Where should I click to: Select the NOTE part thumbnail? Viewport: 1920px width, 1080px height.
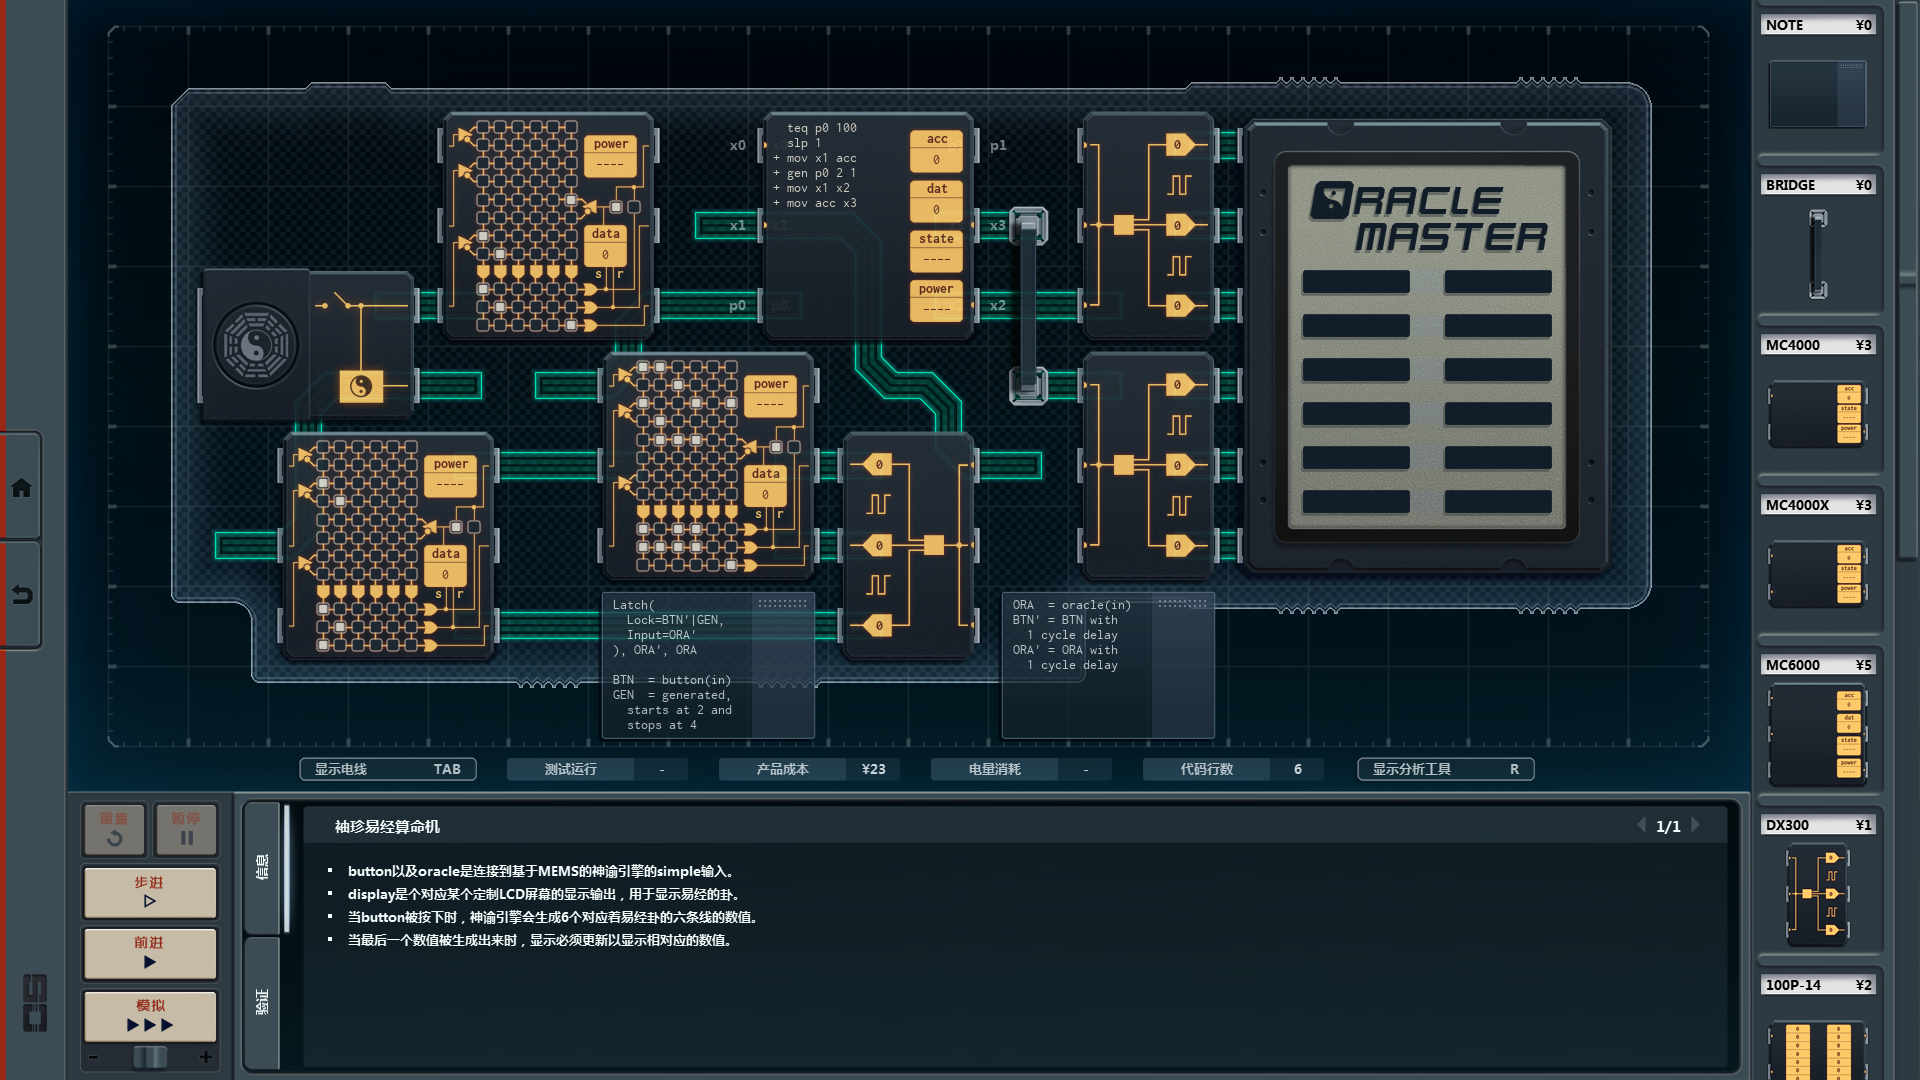tap(1817, 93)
